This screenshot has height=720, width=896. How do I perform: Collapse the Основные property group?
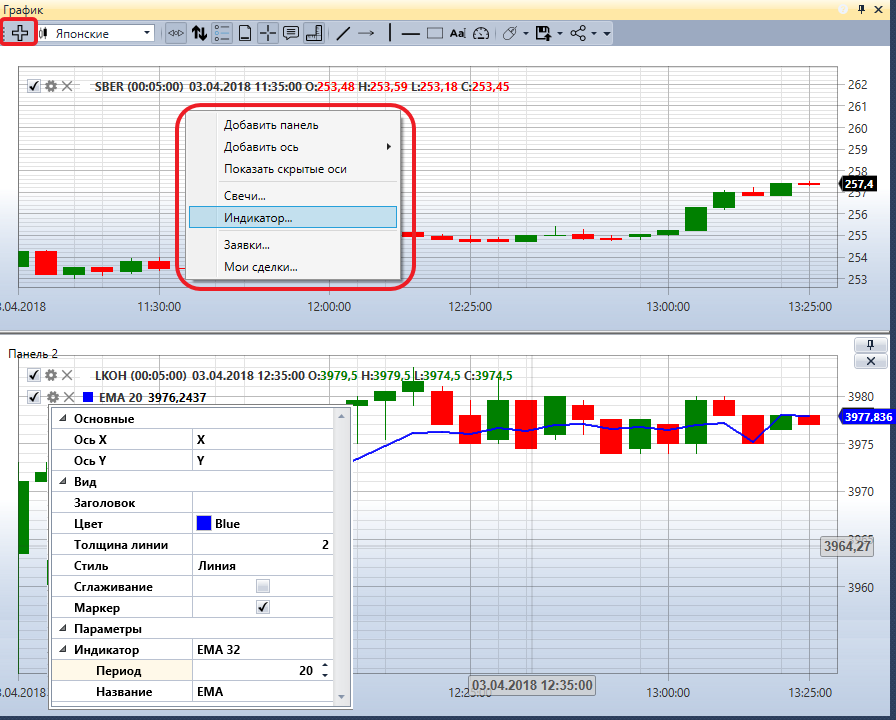[x=63, y=418]
